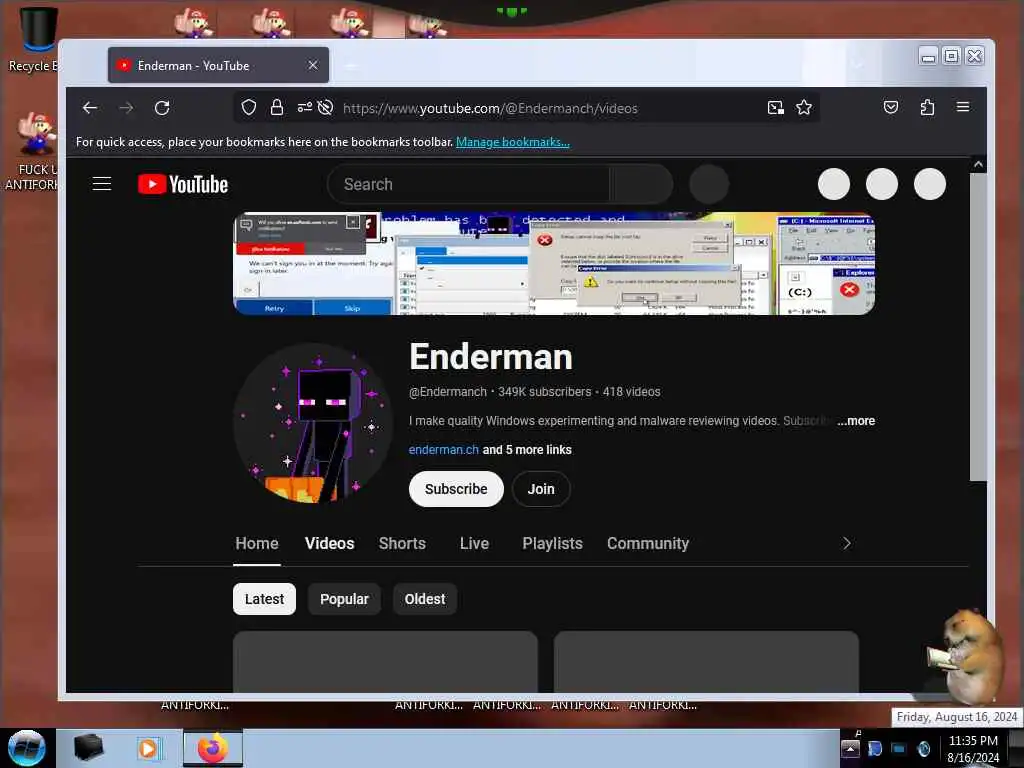Switch to the channel Home tab
Viewport: 1024px width, 768px height.
(257, 543)
